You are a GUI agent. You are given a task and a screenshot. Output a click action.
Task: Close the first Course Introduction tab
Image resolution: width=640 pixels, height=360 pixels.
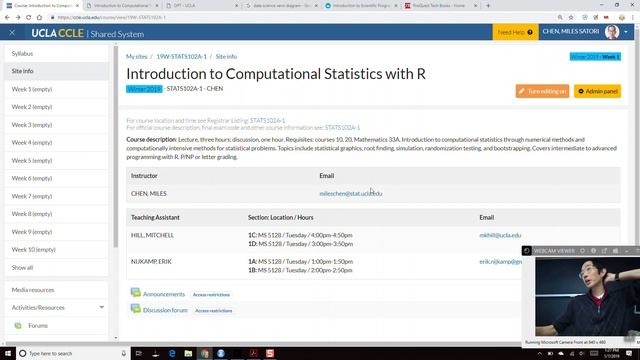(77, 6)
